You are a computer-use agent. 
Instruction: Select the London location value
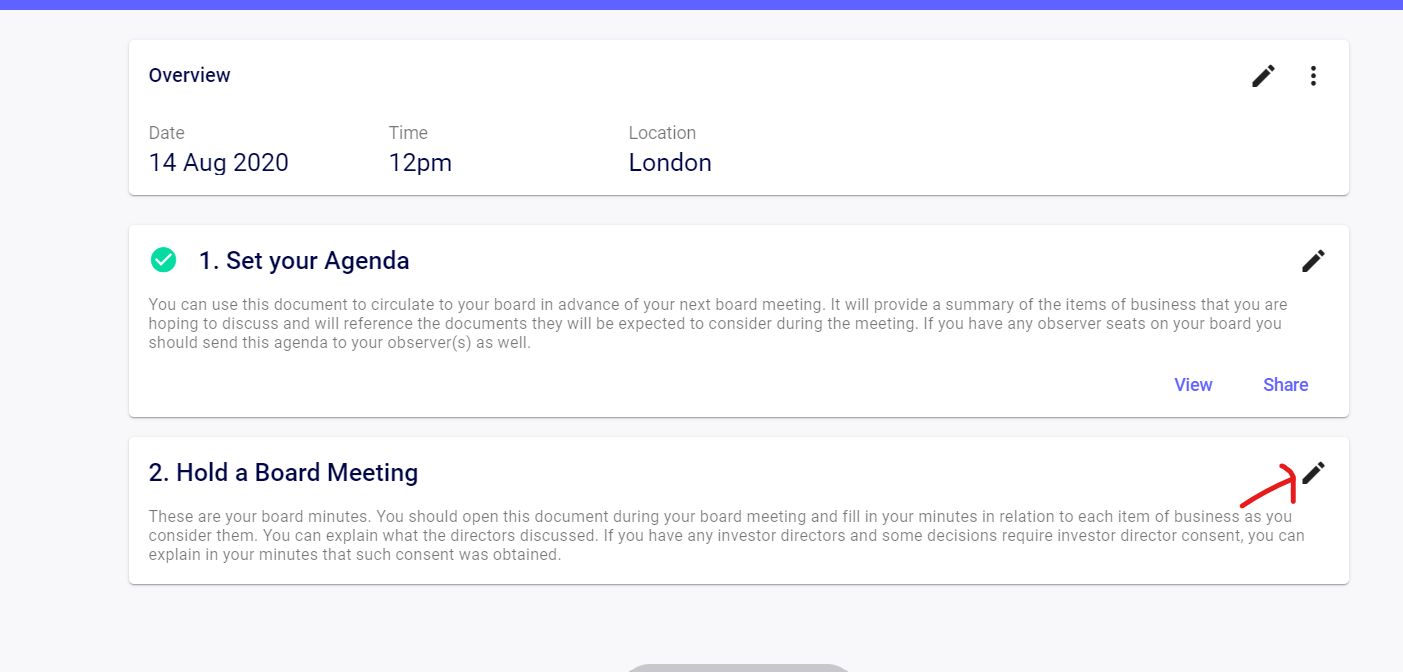(x=670, y=163)
